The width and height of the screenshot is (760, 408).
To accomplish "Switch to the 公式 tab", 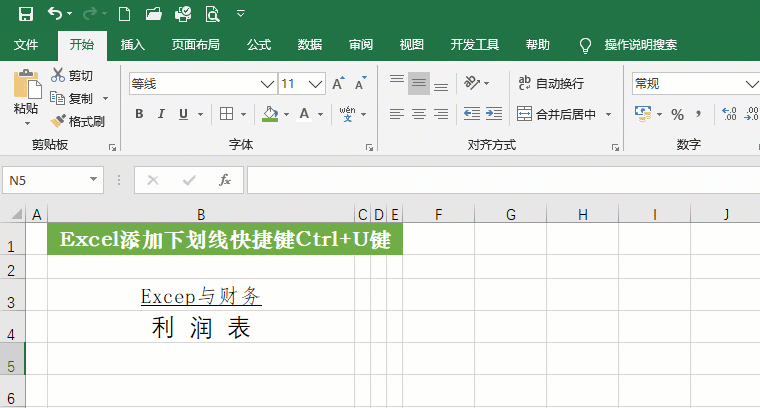I will (x=259, y=45).
